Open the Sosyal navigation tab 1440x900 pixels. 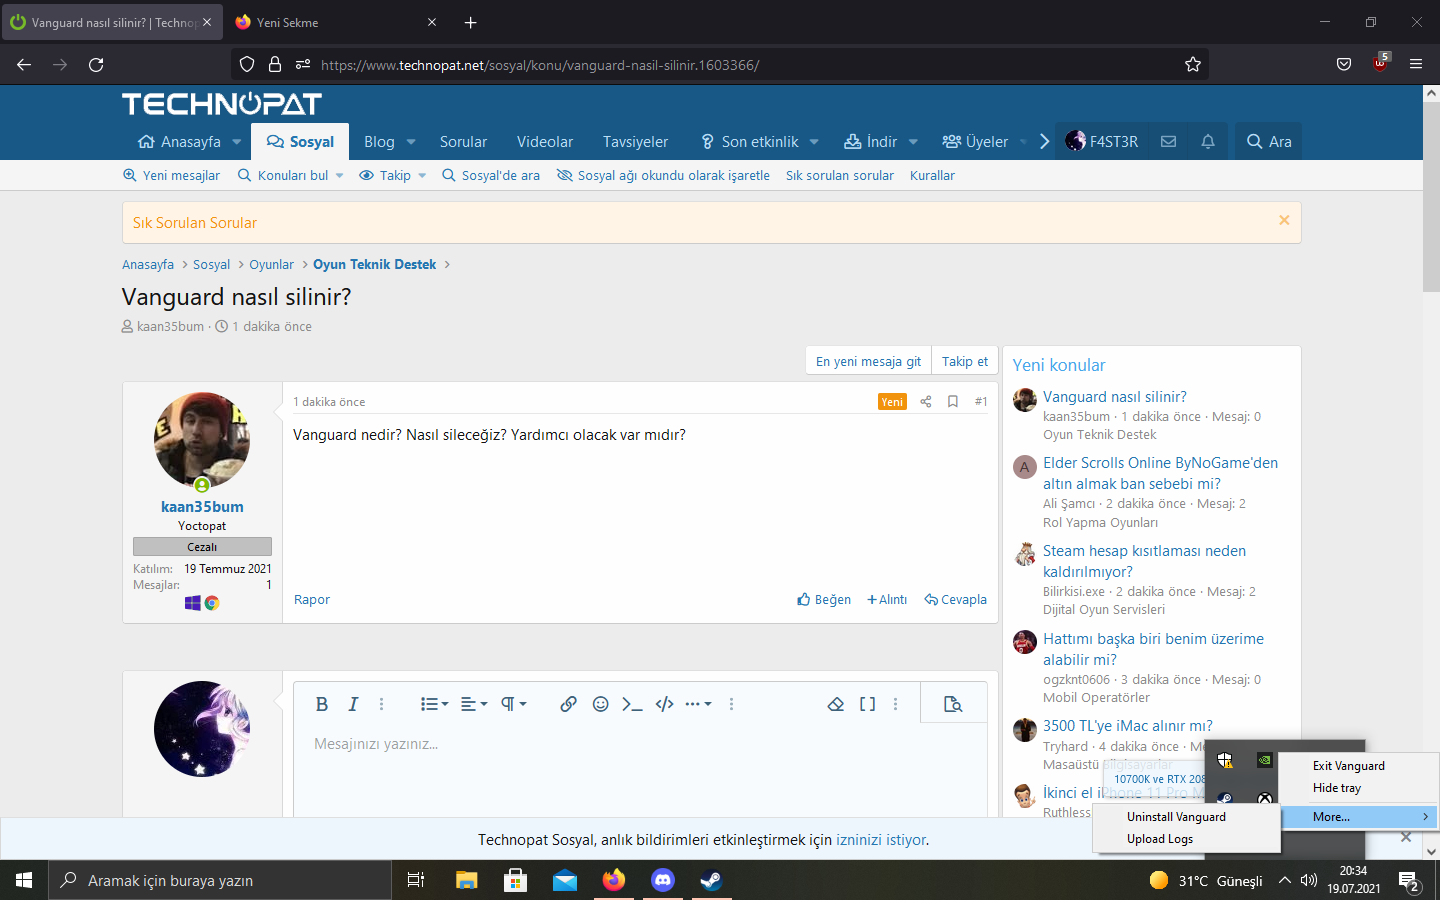[x=300, y=142]
